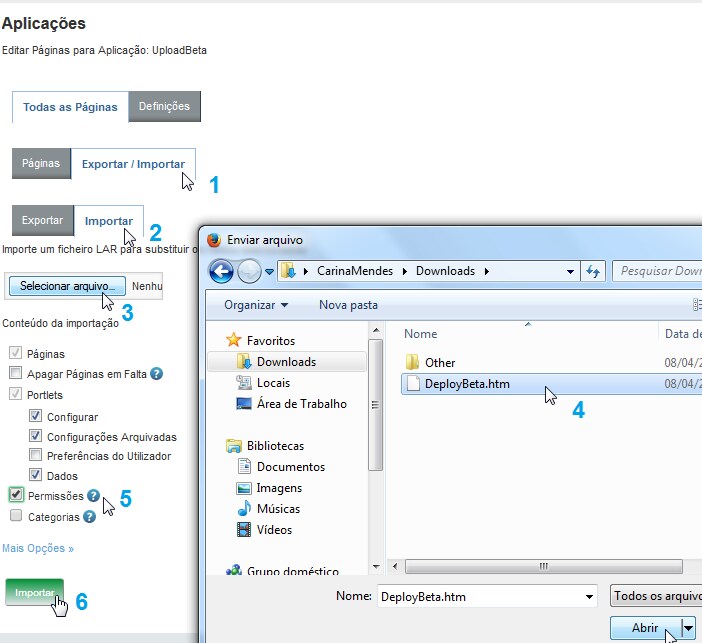Enable the Categorias checkbox
The image size is (702, 643).
click(16, 515)
